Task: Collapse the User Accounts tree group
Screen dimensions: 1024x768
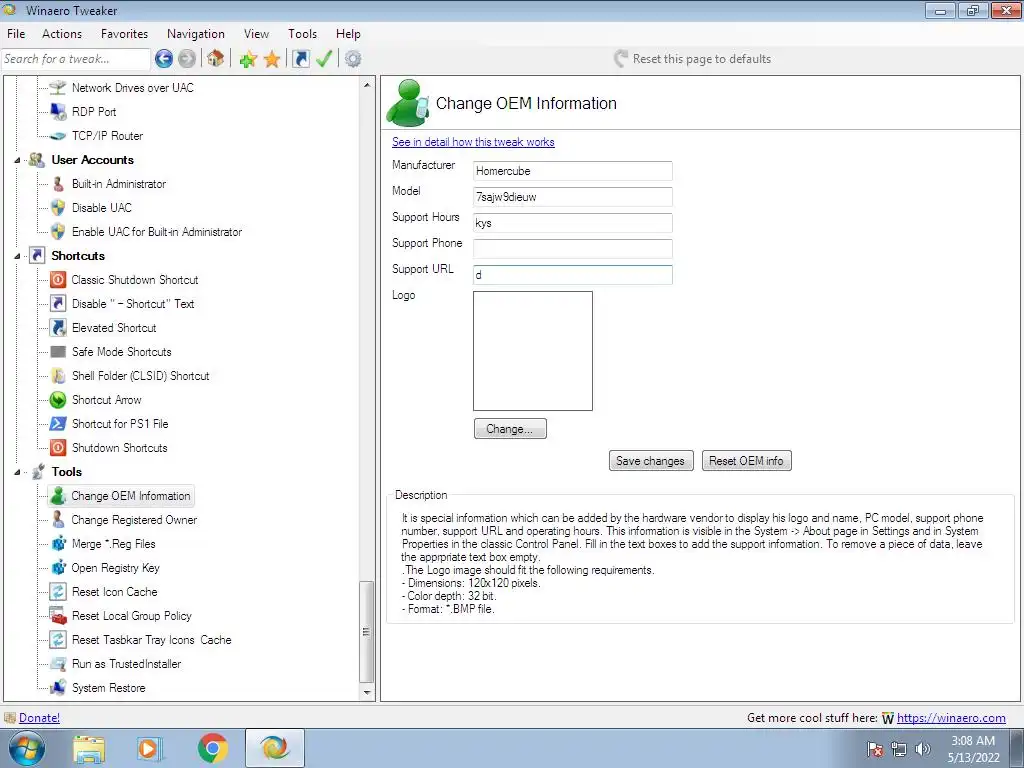Action: 18,160
